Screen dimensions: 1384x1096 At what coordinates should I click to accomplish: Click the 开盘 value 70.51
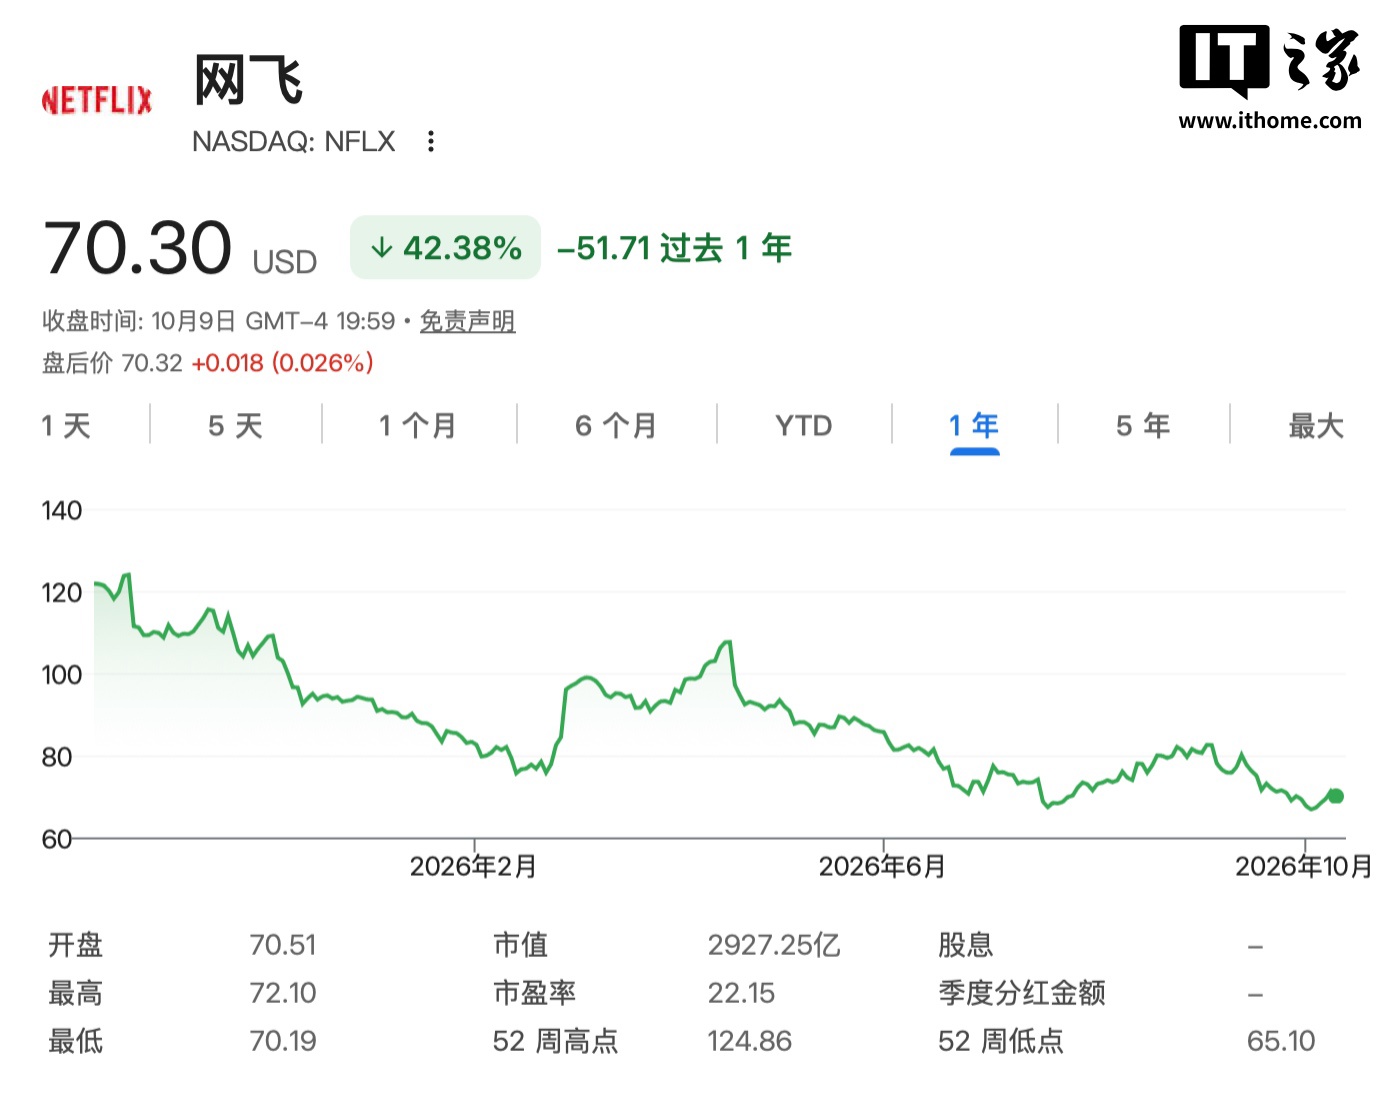point(283,945)
